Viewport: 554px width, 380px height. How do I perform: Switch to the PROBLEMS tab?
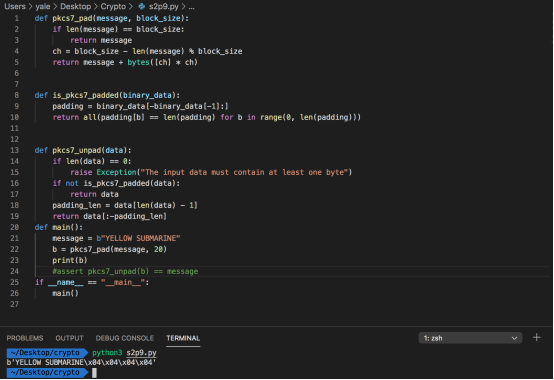click(25, 338)
